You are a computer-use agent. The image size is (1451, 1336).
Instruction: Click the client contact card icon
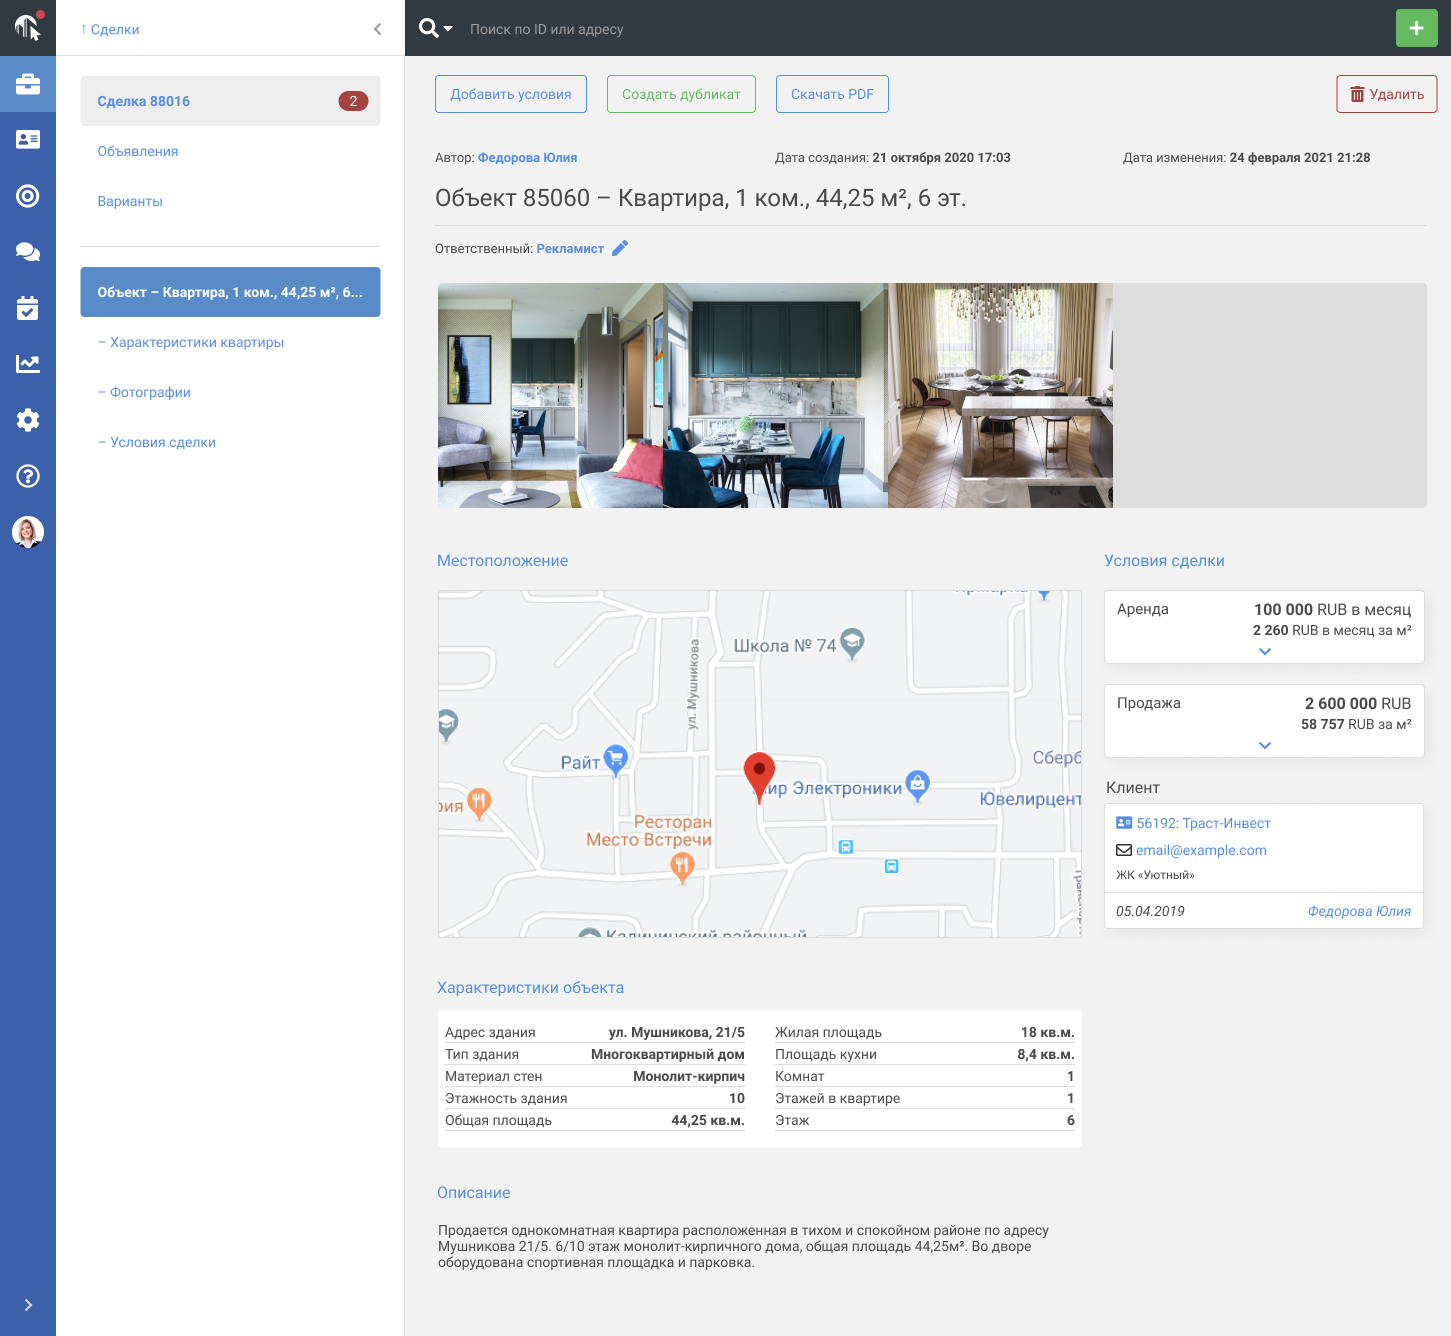1124,823
